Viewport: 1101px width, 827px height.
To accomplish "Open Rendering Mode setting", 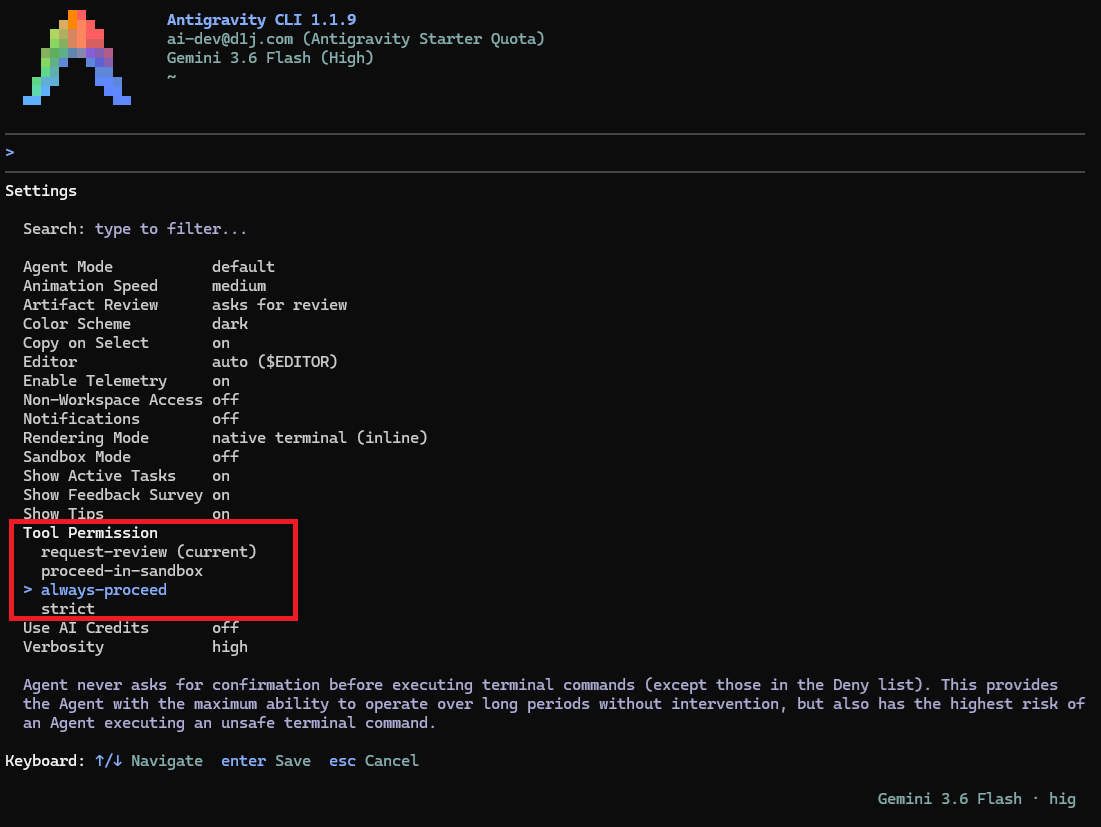I will coord(225,437).
